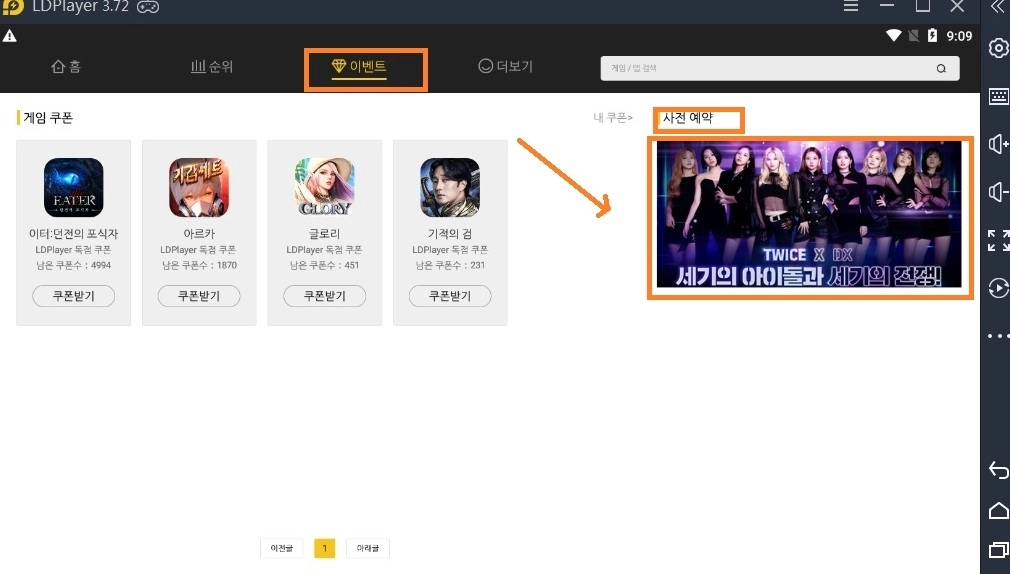The height and width of the screenshot is (574, 1010).
Task: Click the Android home icon
Action: point(998,510)
